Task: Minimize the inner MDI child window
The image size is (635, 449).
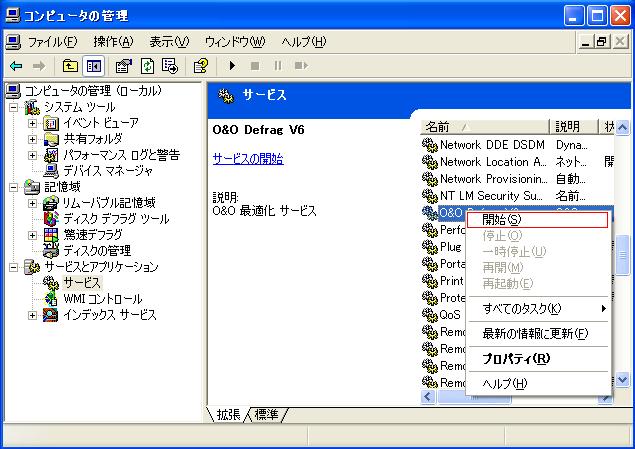Action: 585,41
